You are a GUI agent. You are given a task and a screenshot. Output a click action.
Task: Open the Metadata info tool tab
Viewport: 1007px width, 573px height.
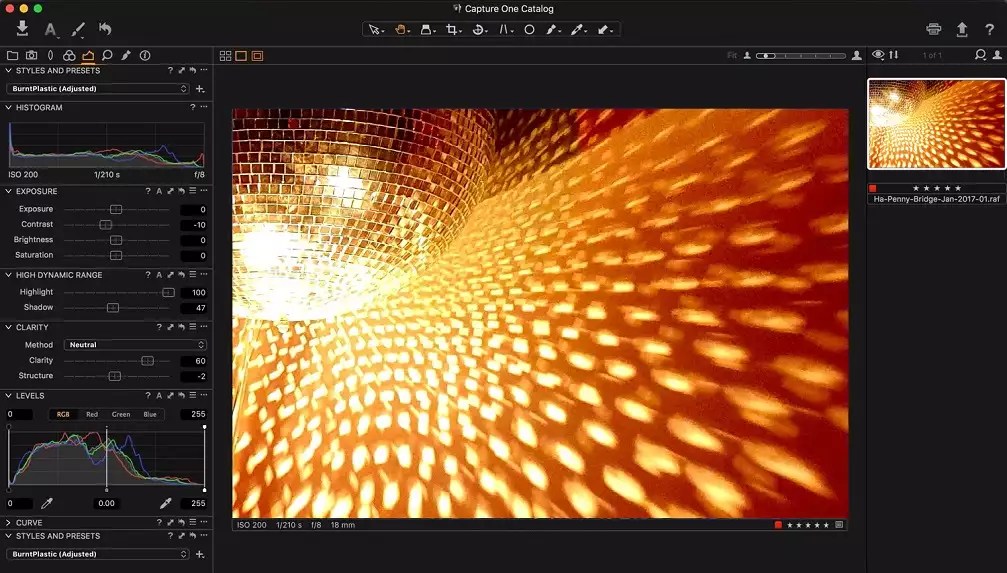[145, 55]
